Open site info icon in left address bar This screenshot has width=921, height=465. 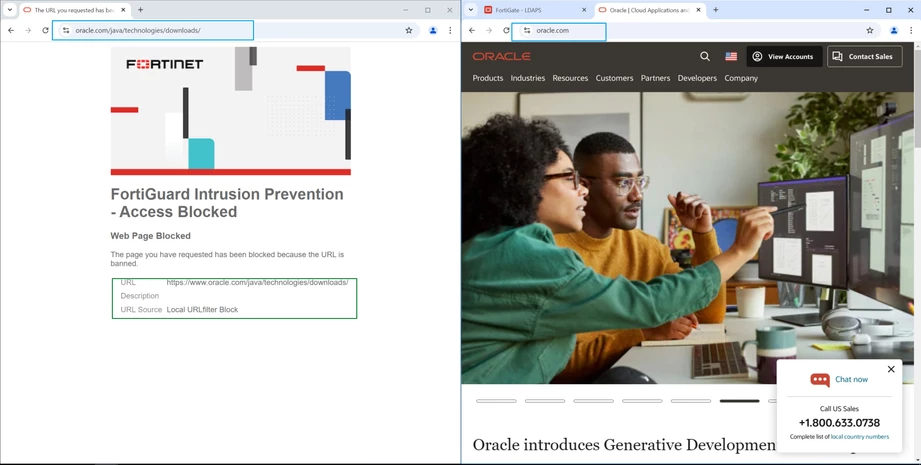(x=66, y=31)
